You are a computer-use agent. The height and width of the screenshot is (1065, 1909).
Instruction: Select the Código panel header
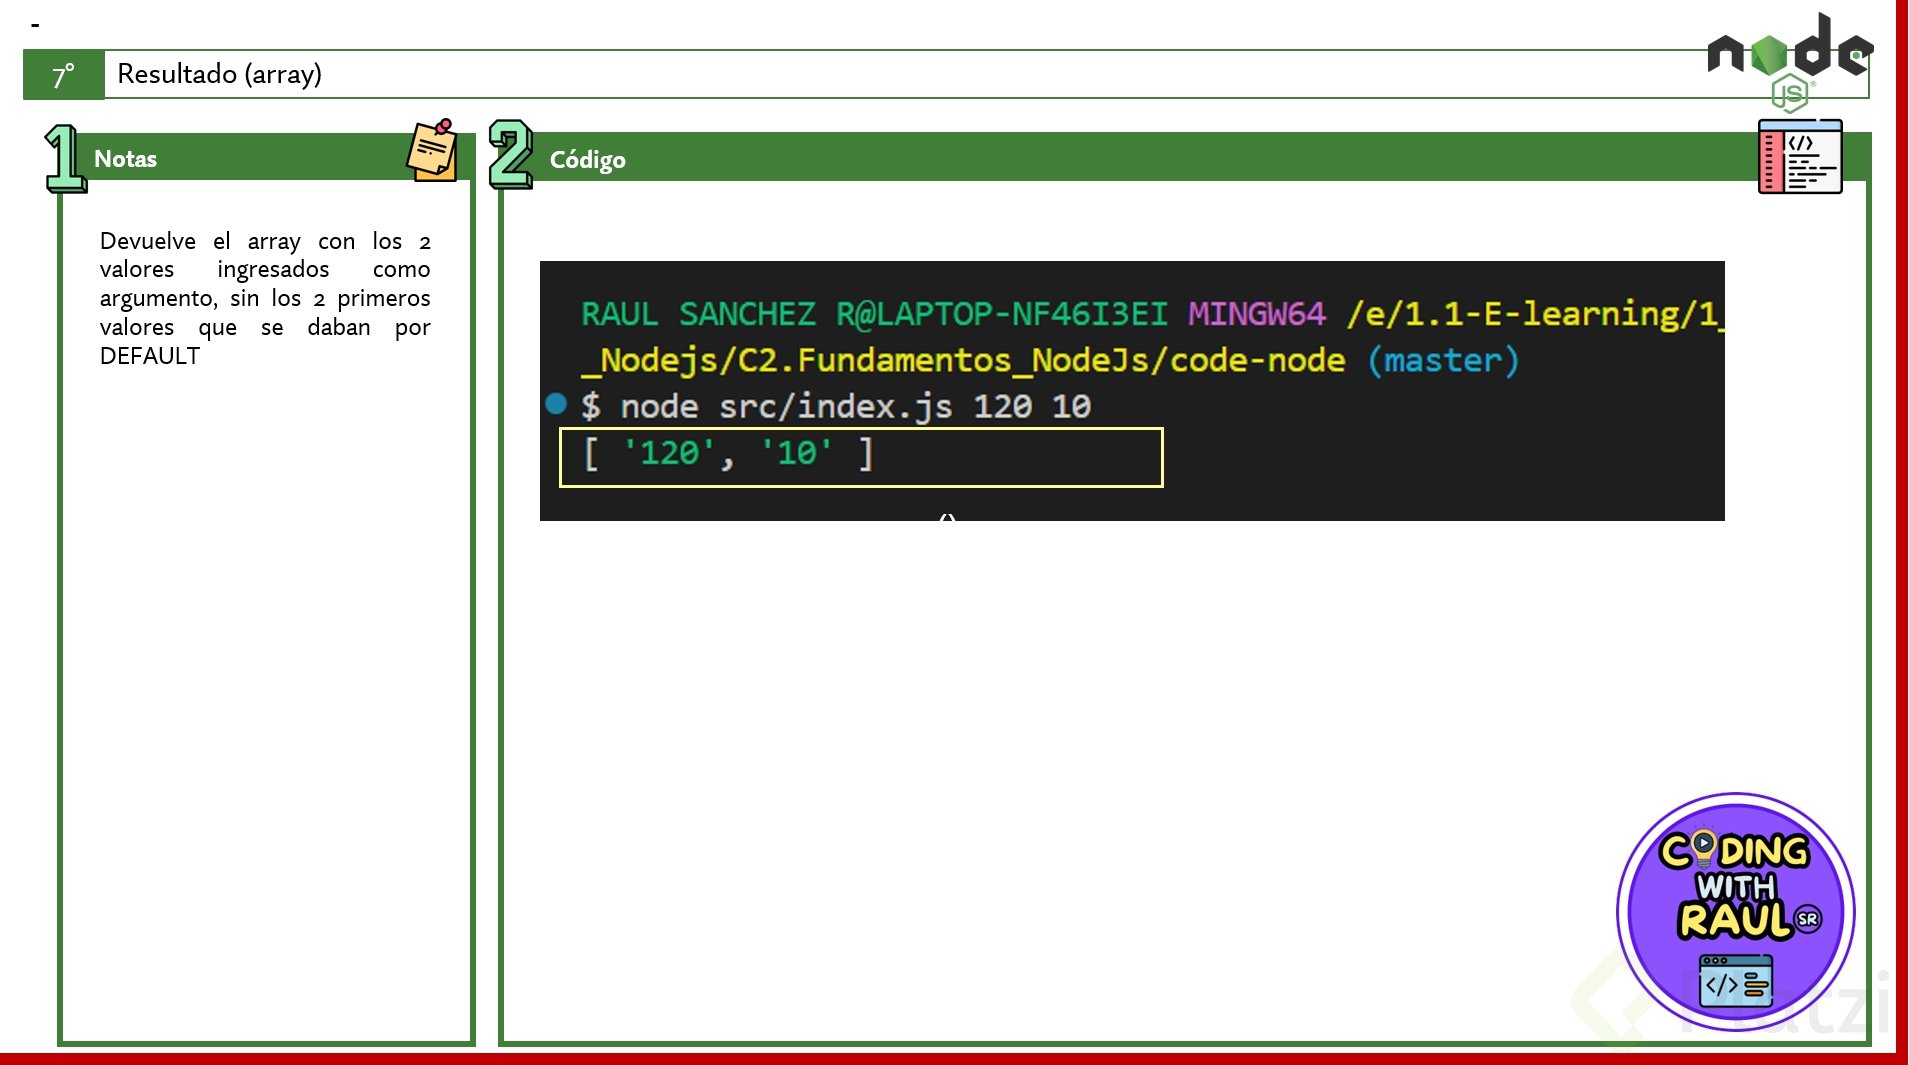pyautogui.click(x=1184, y=158)
